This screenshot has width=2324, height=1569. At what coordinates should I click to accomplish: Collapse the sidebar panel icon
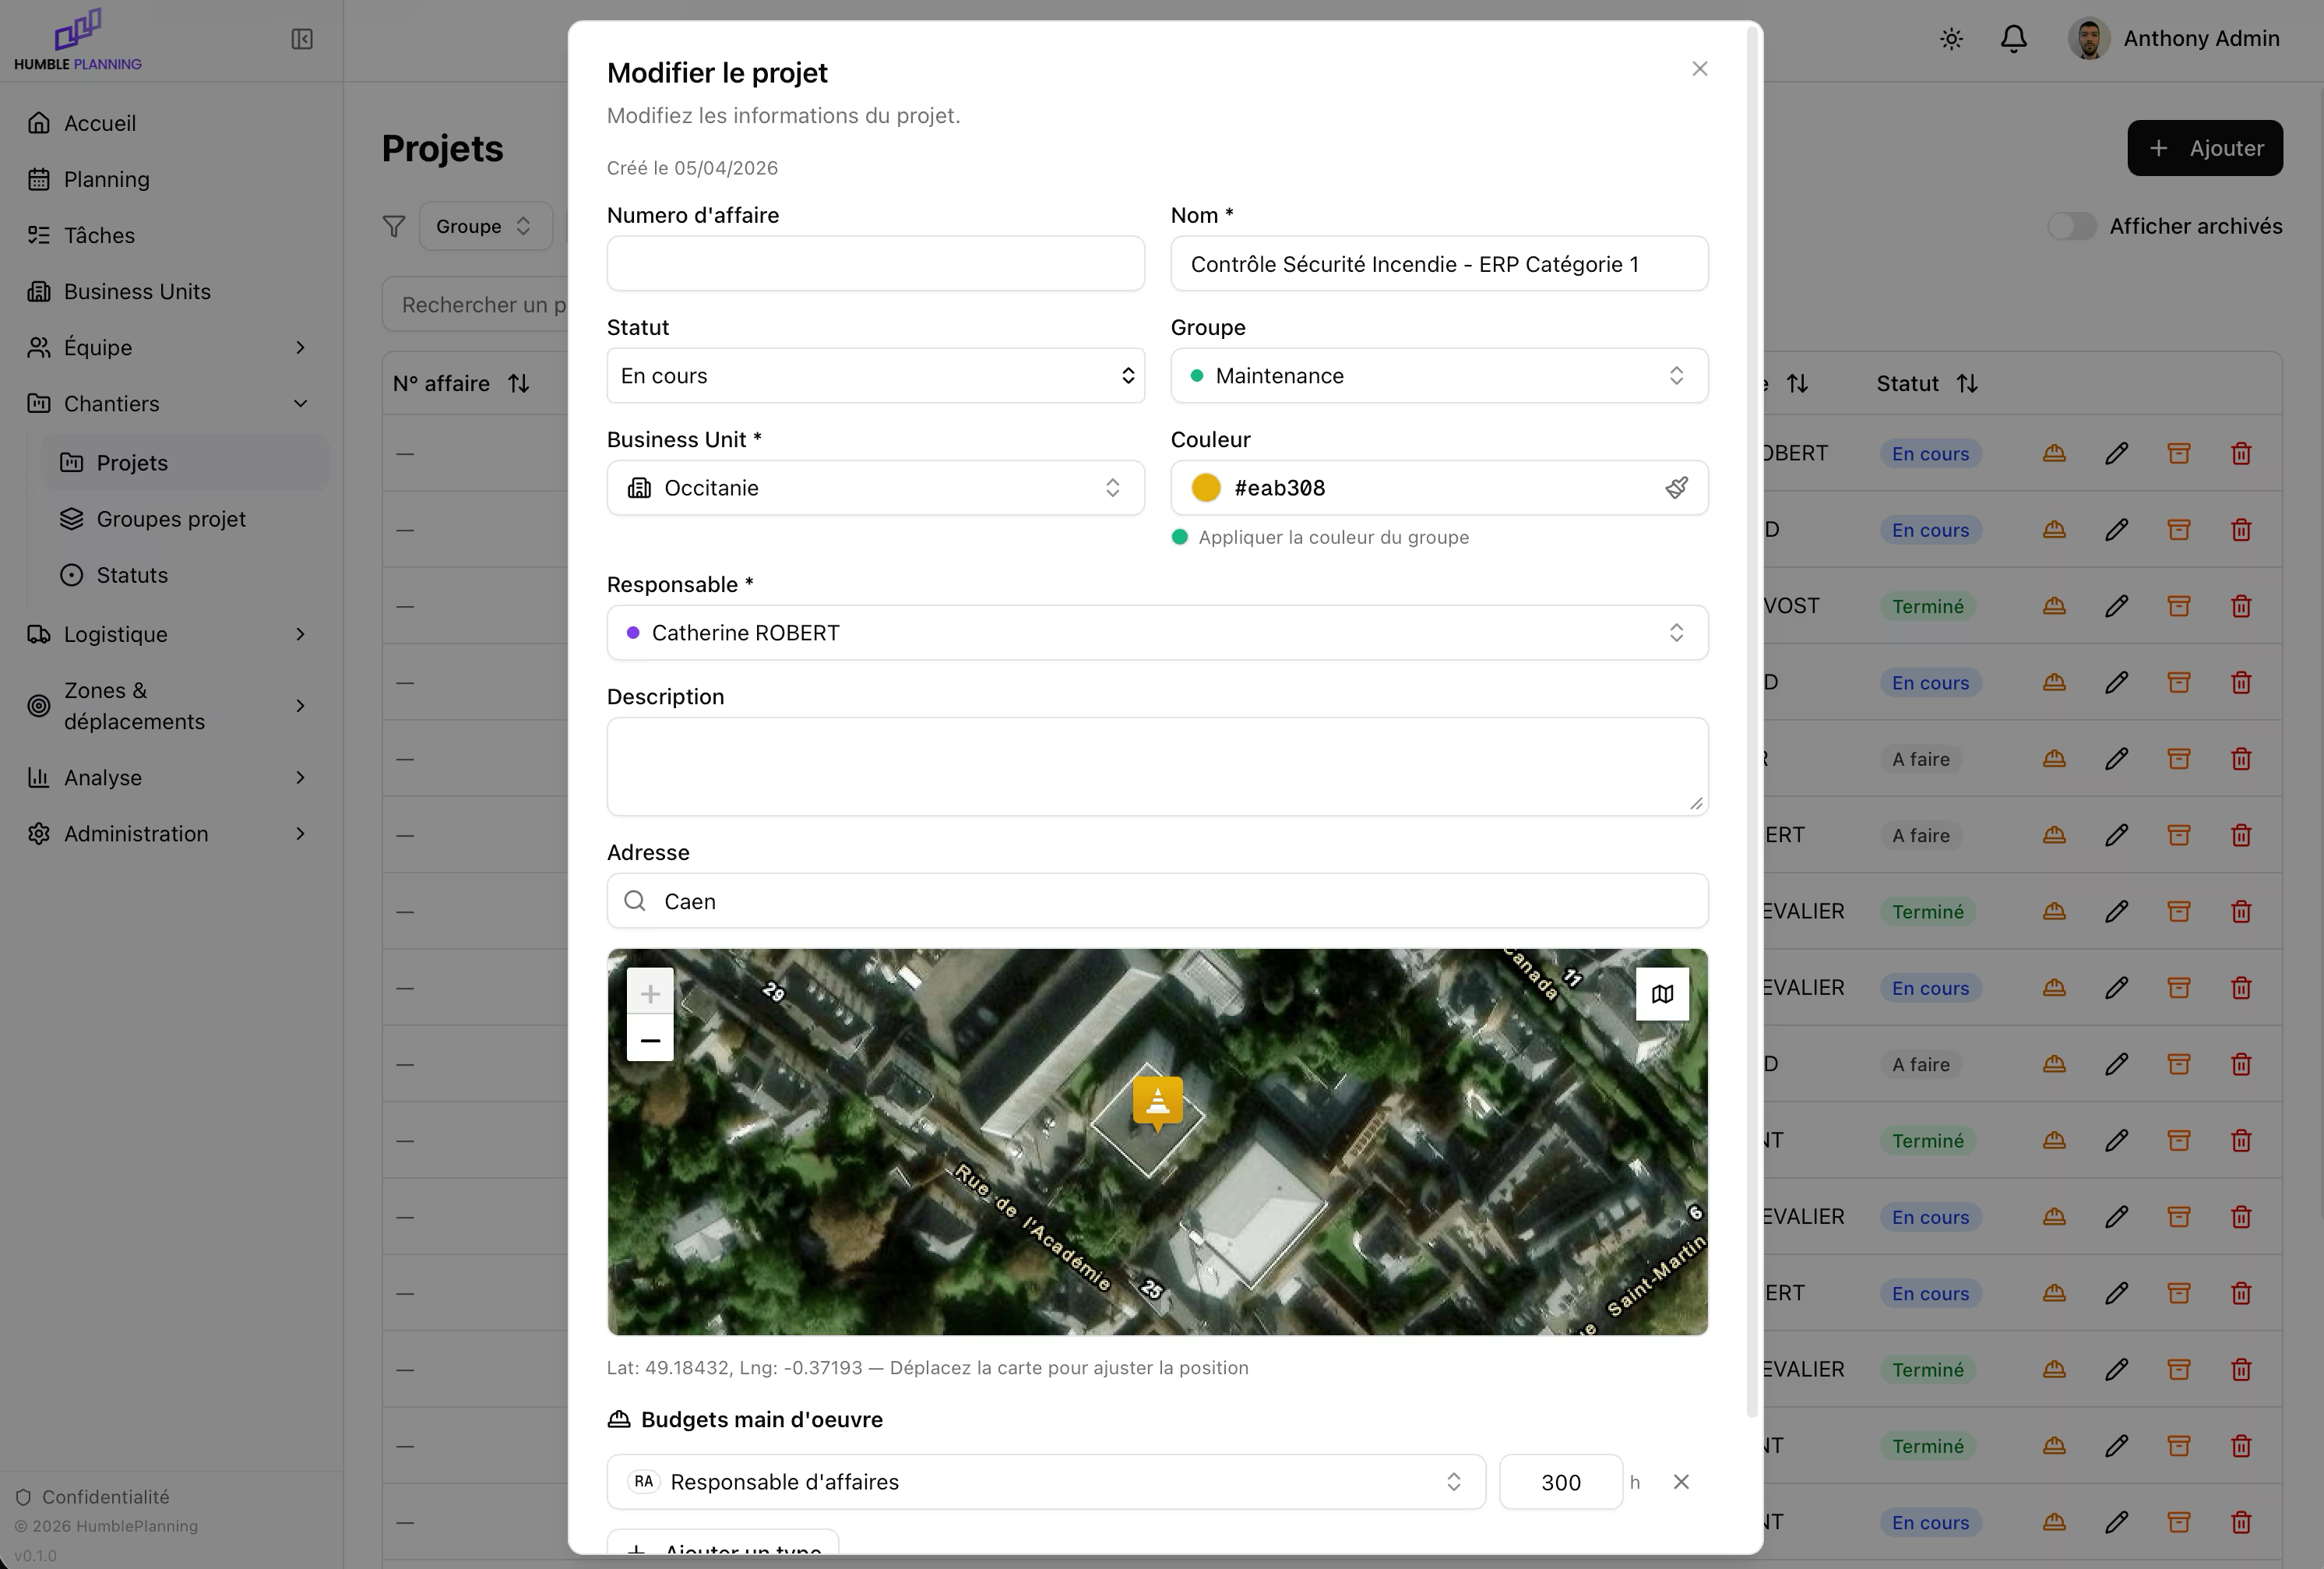(302, 39)
